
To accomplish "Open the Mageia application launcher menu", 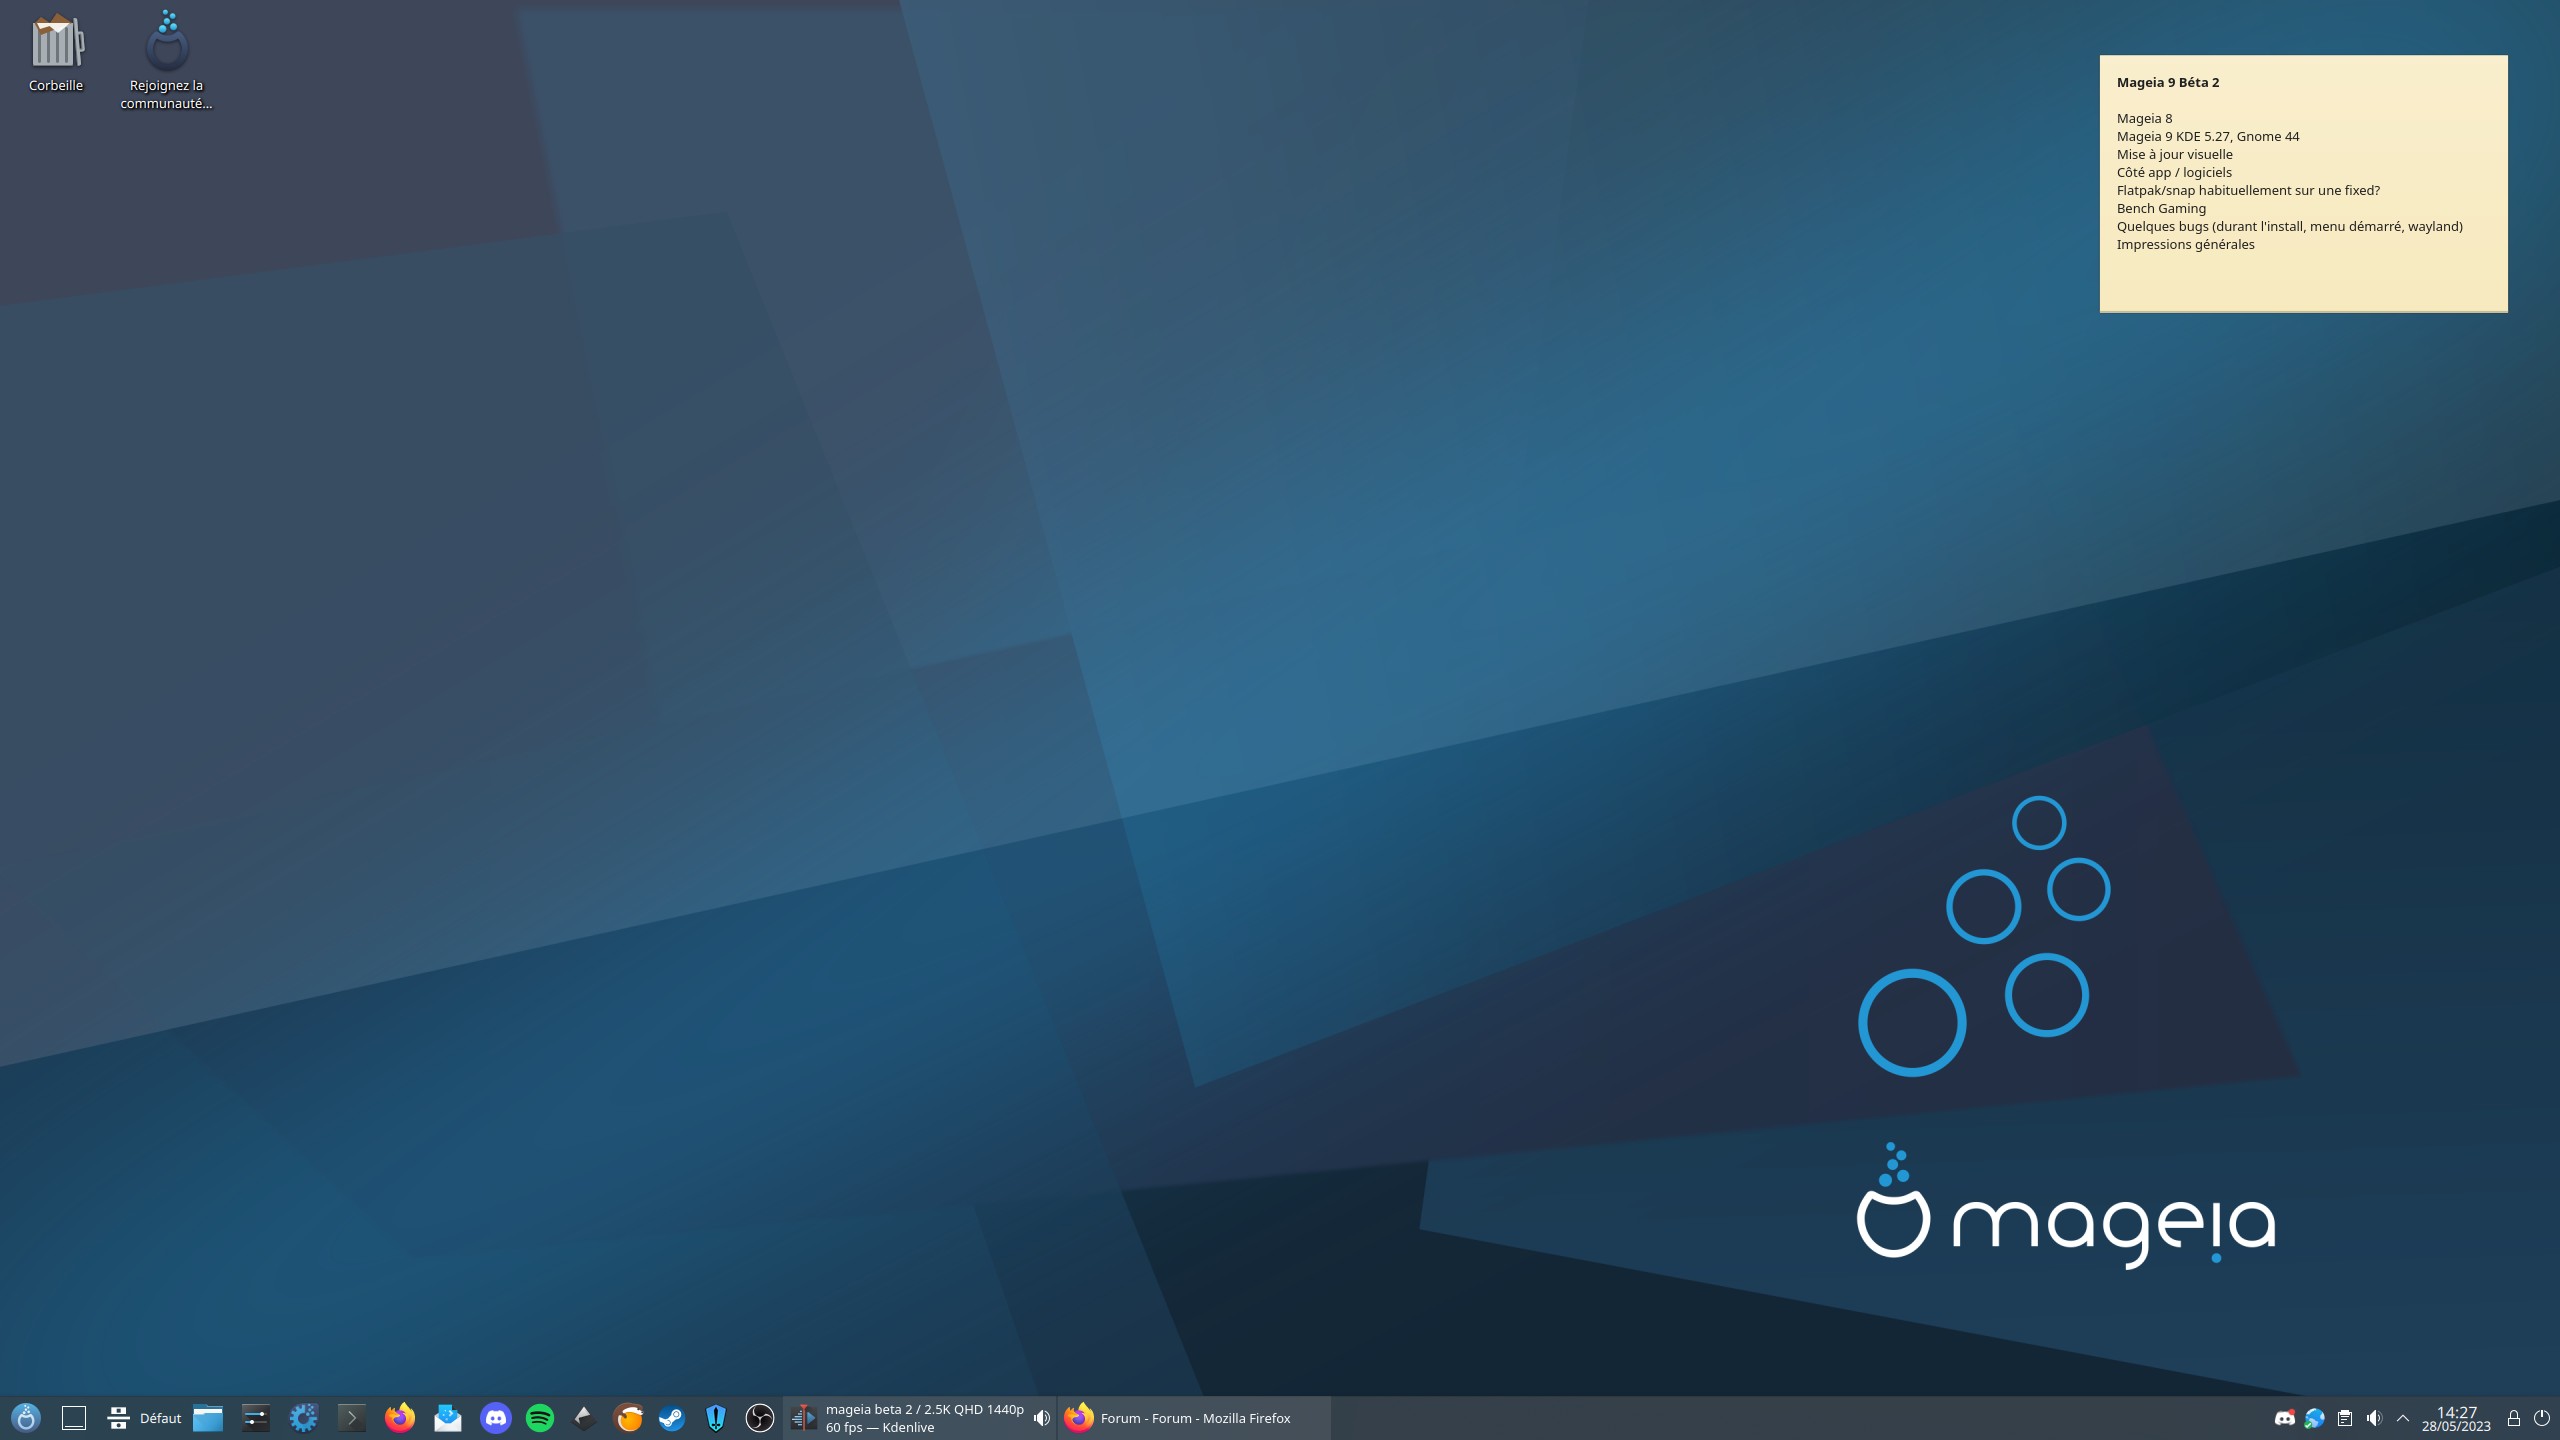I will [x=26, y=1418].
